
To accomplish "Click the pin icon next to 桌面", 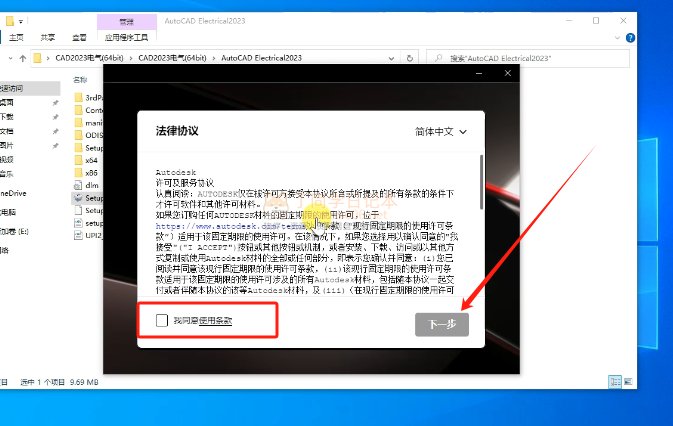I will click(x=55, y=103).
